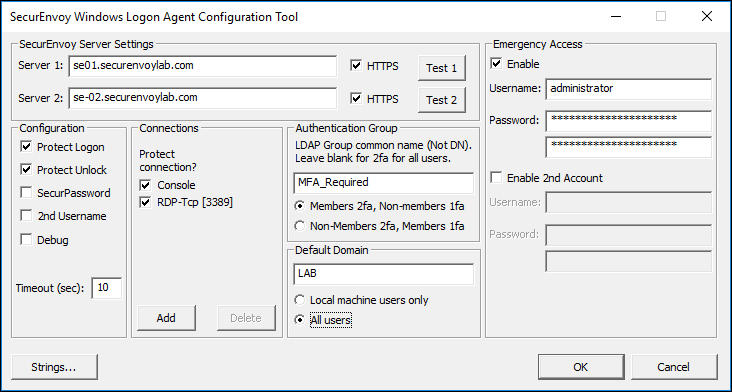Add a new protected connection
The width and height of the screenshot is (732, 392).
[x=166, y=318]
